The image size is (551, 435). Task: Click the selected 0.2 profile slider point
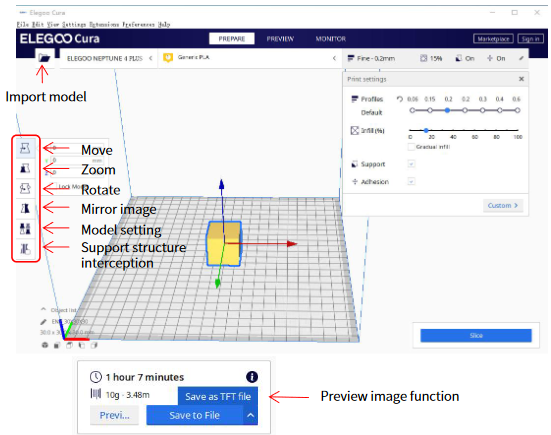click(447, 110)
